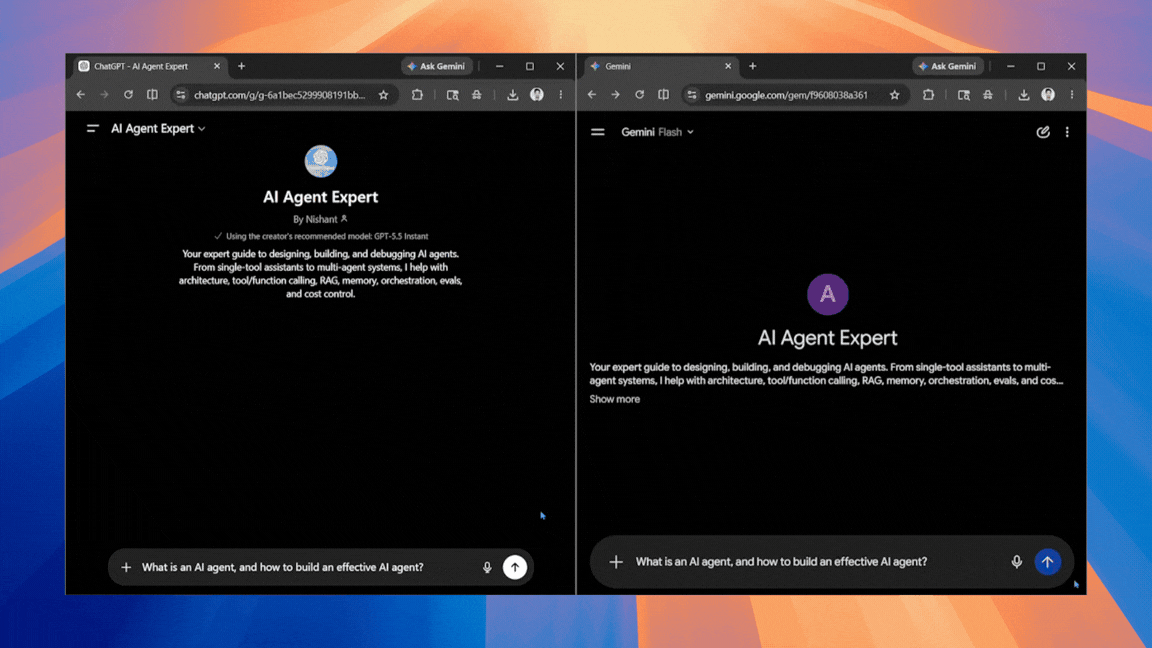Screen dimensions: 1152x648
Task: Expand the description with 'Show more'
Action: click(x=615, y=399)
